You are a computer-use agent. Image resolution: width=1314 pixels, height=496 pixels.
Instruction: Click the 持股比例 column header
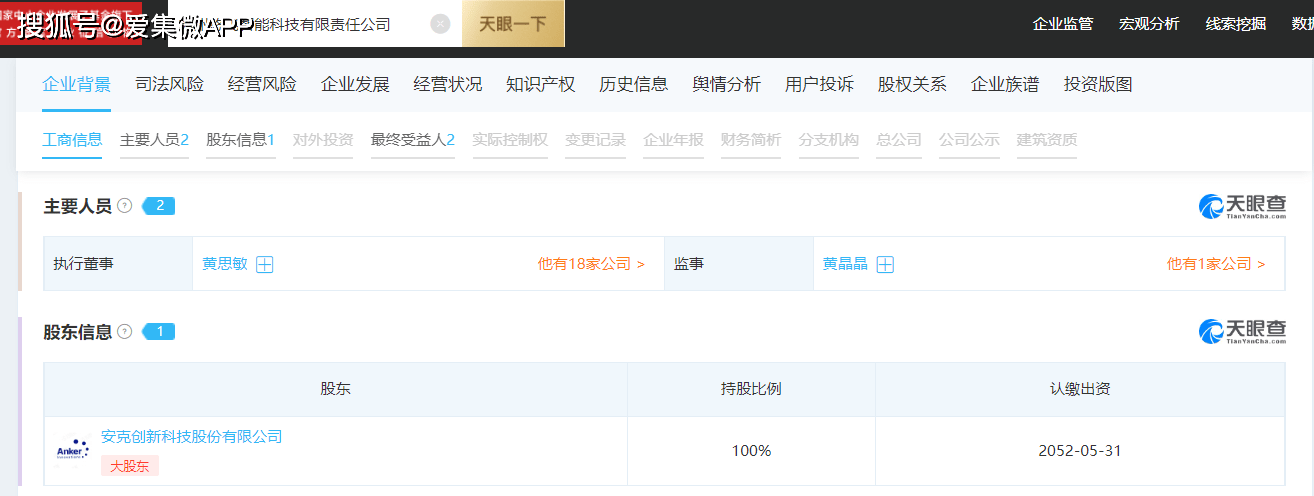[751, 390]
